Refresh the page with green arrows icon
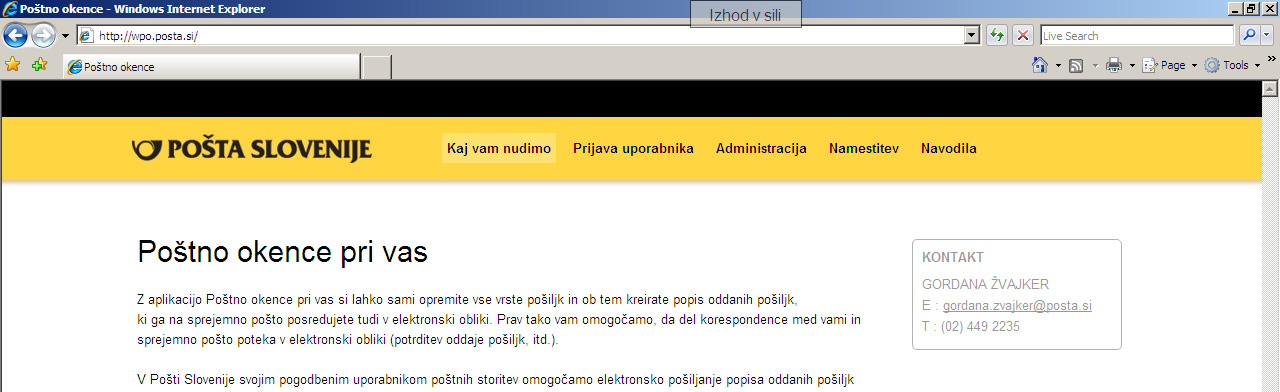This screenshot has height=392, width=1280. click(x=997, y=35)
